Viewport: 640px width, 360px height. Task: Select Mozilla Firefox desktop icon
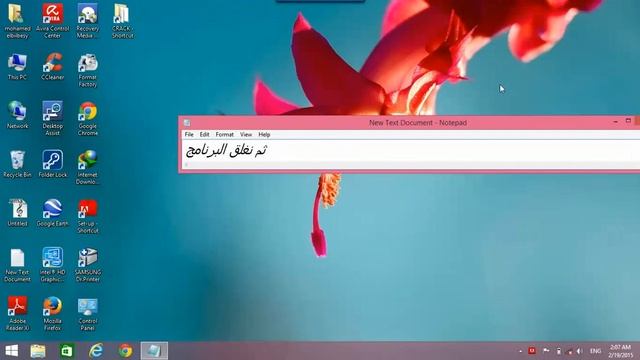pyautogui.click(x=53, y=313)
